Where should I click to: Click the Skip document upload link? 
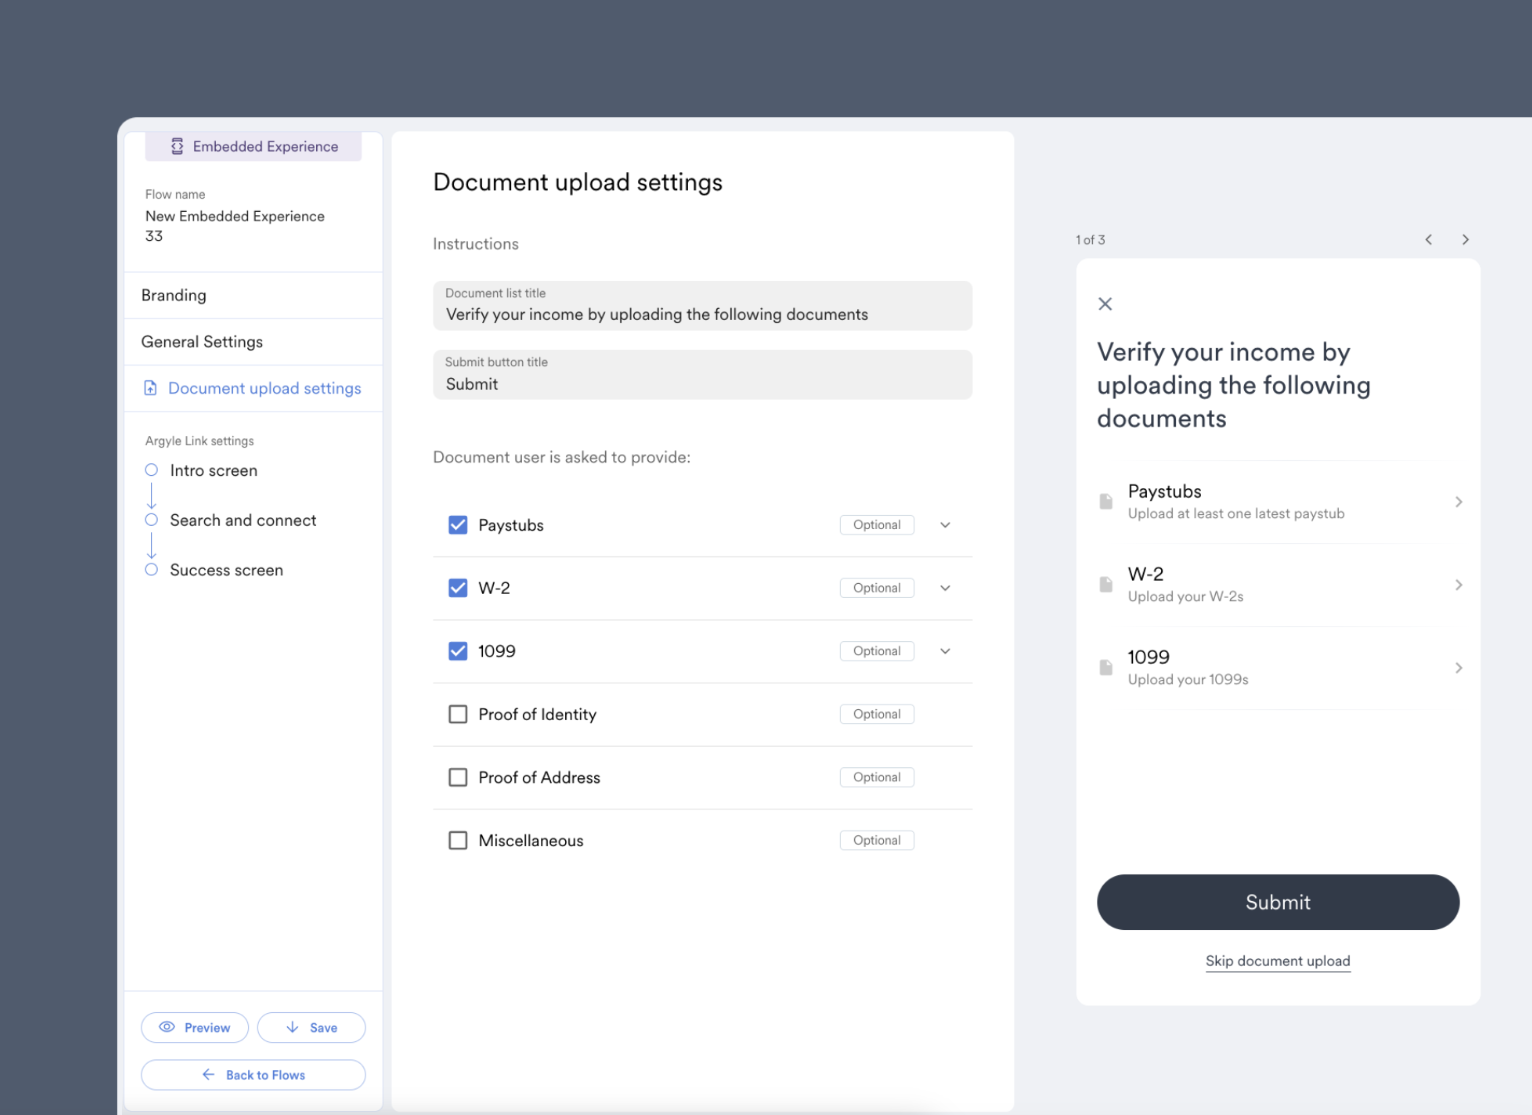click(1277, 961)
